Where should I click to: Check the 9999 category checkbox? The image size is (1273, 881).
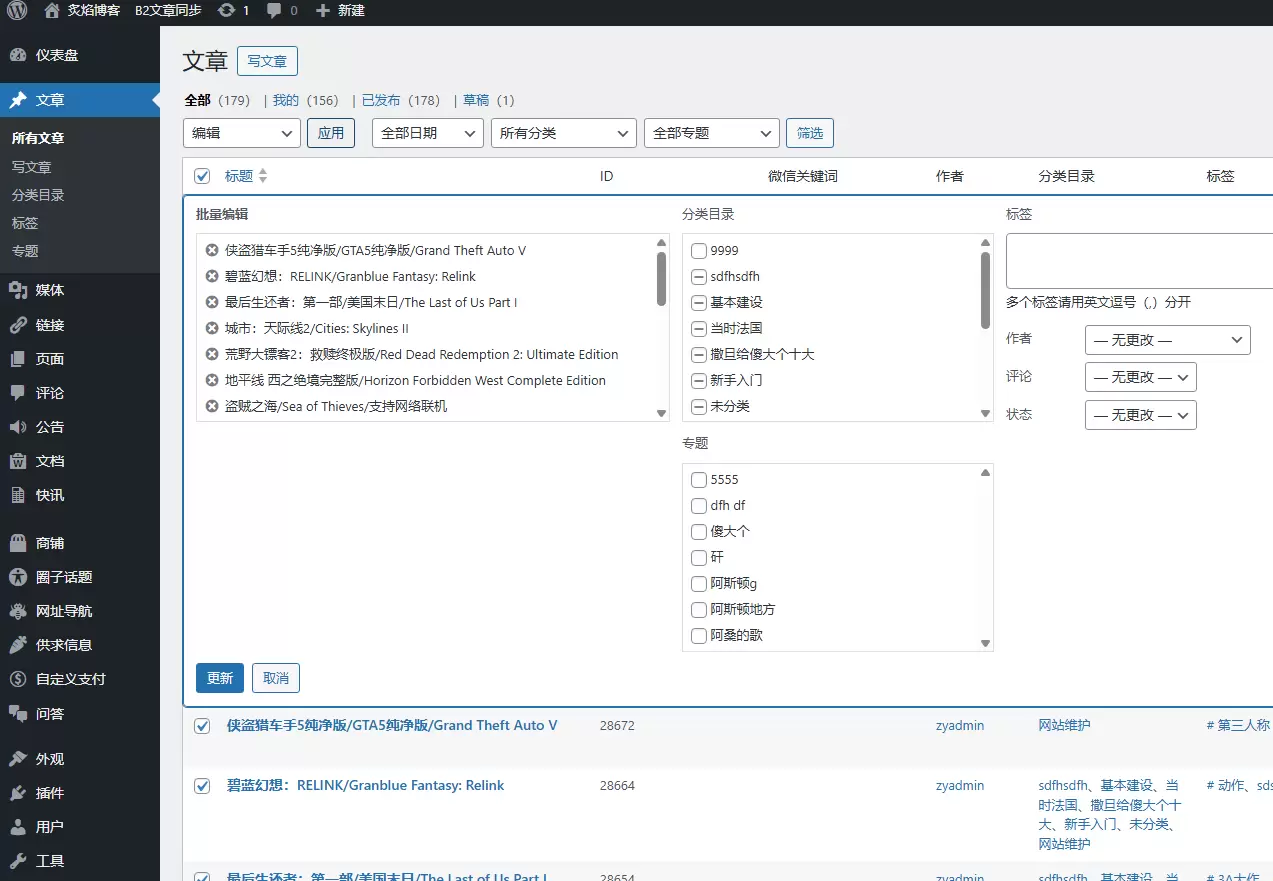click(x=699, y=251)
